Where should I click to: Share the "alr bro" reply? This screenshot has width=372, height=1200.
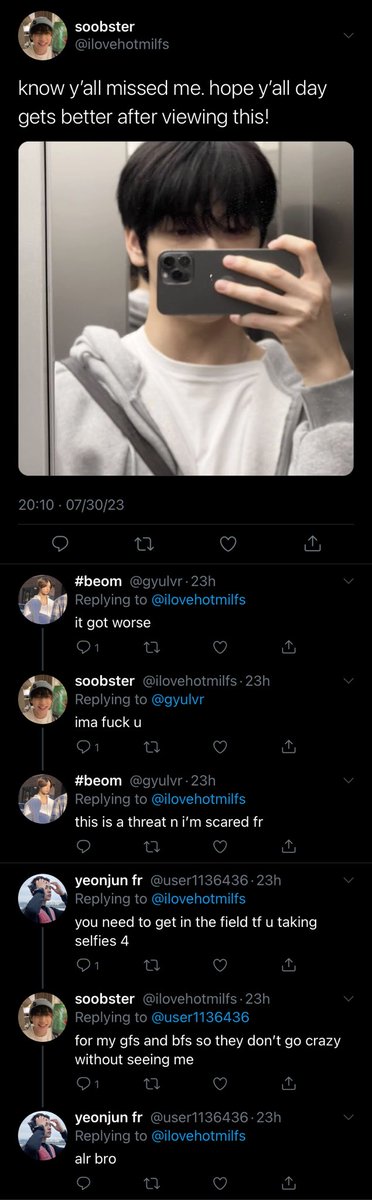288,1182
